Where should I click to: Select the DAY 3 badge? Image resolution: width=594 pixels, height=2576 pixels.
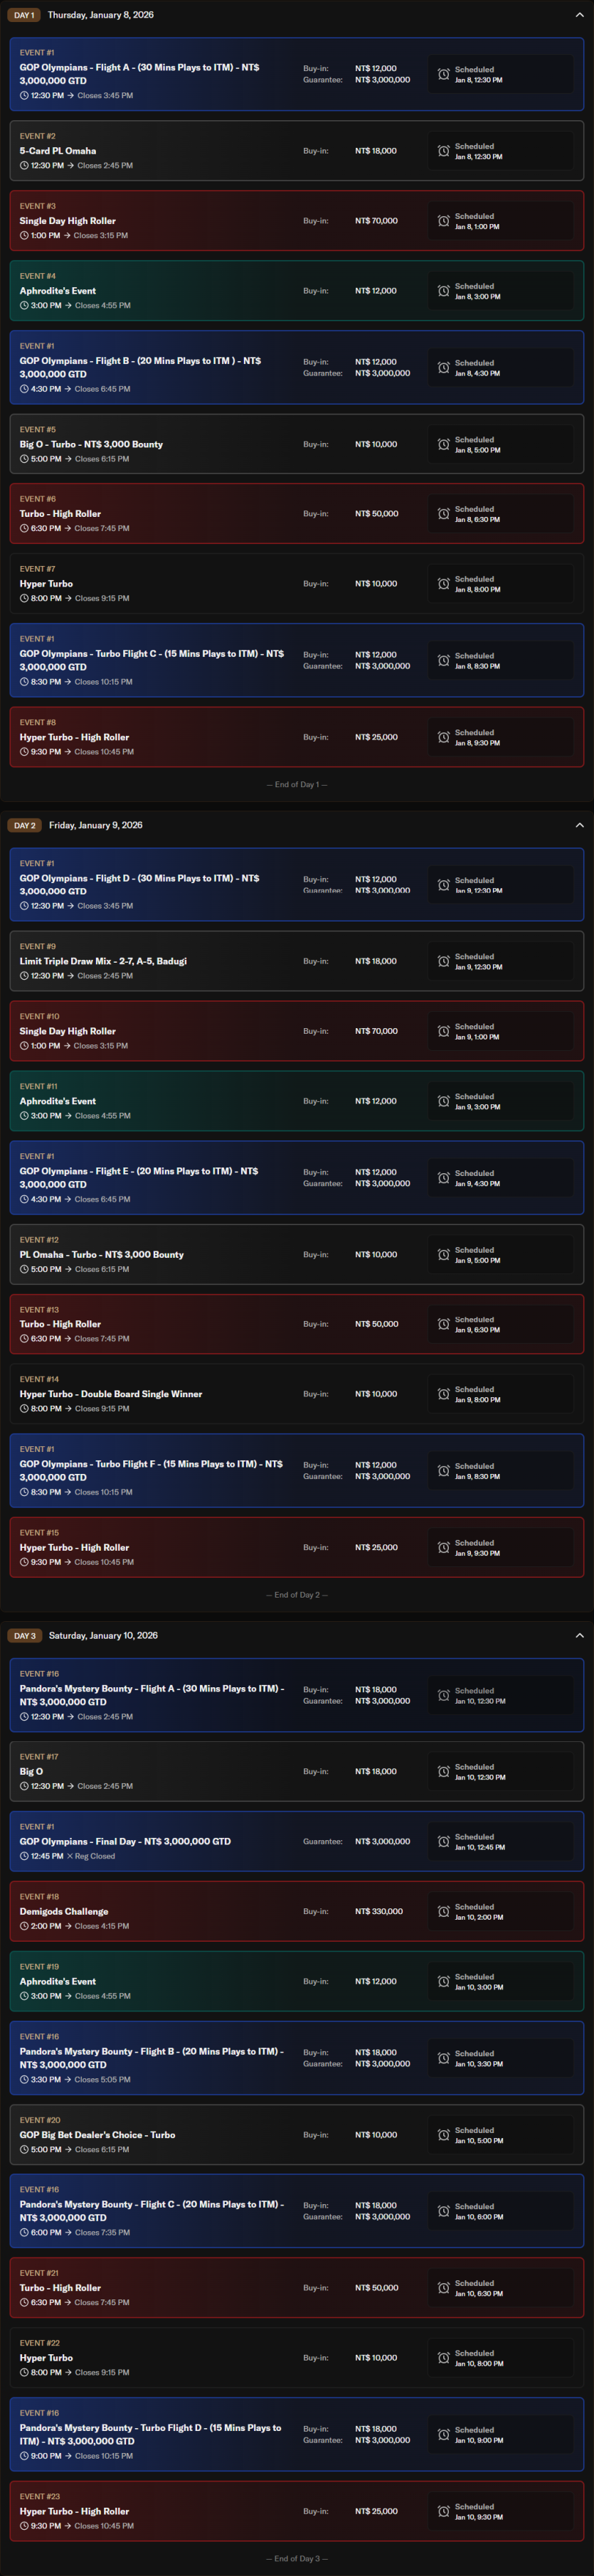25,1635
